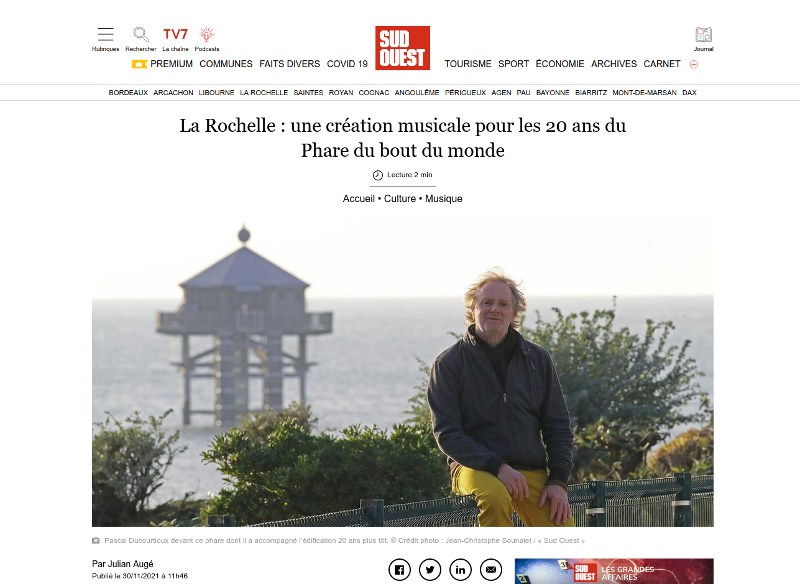Open the Rechercher search icon

(x=141, y=39)
